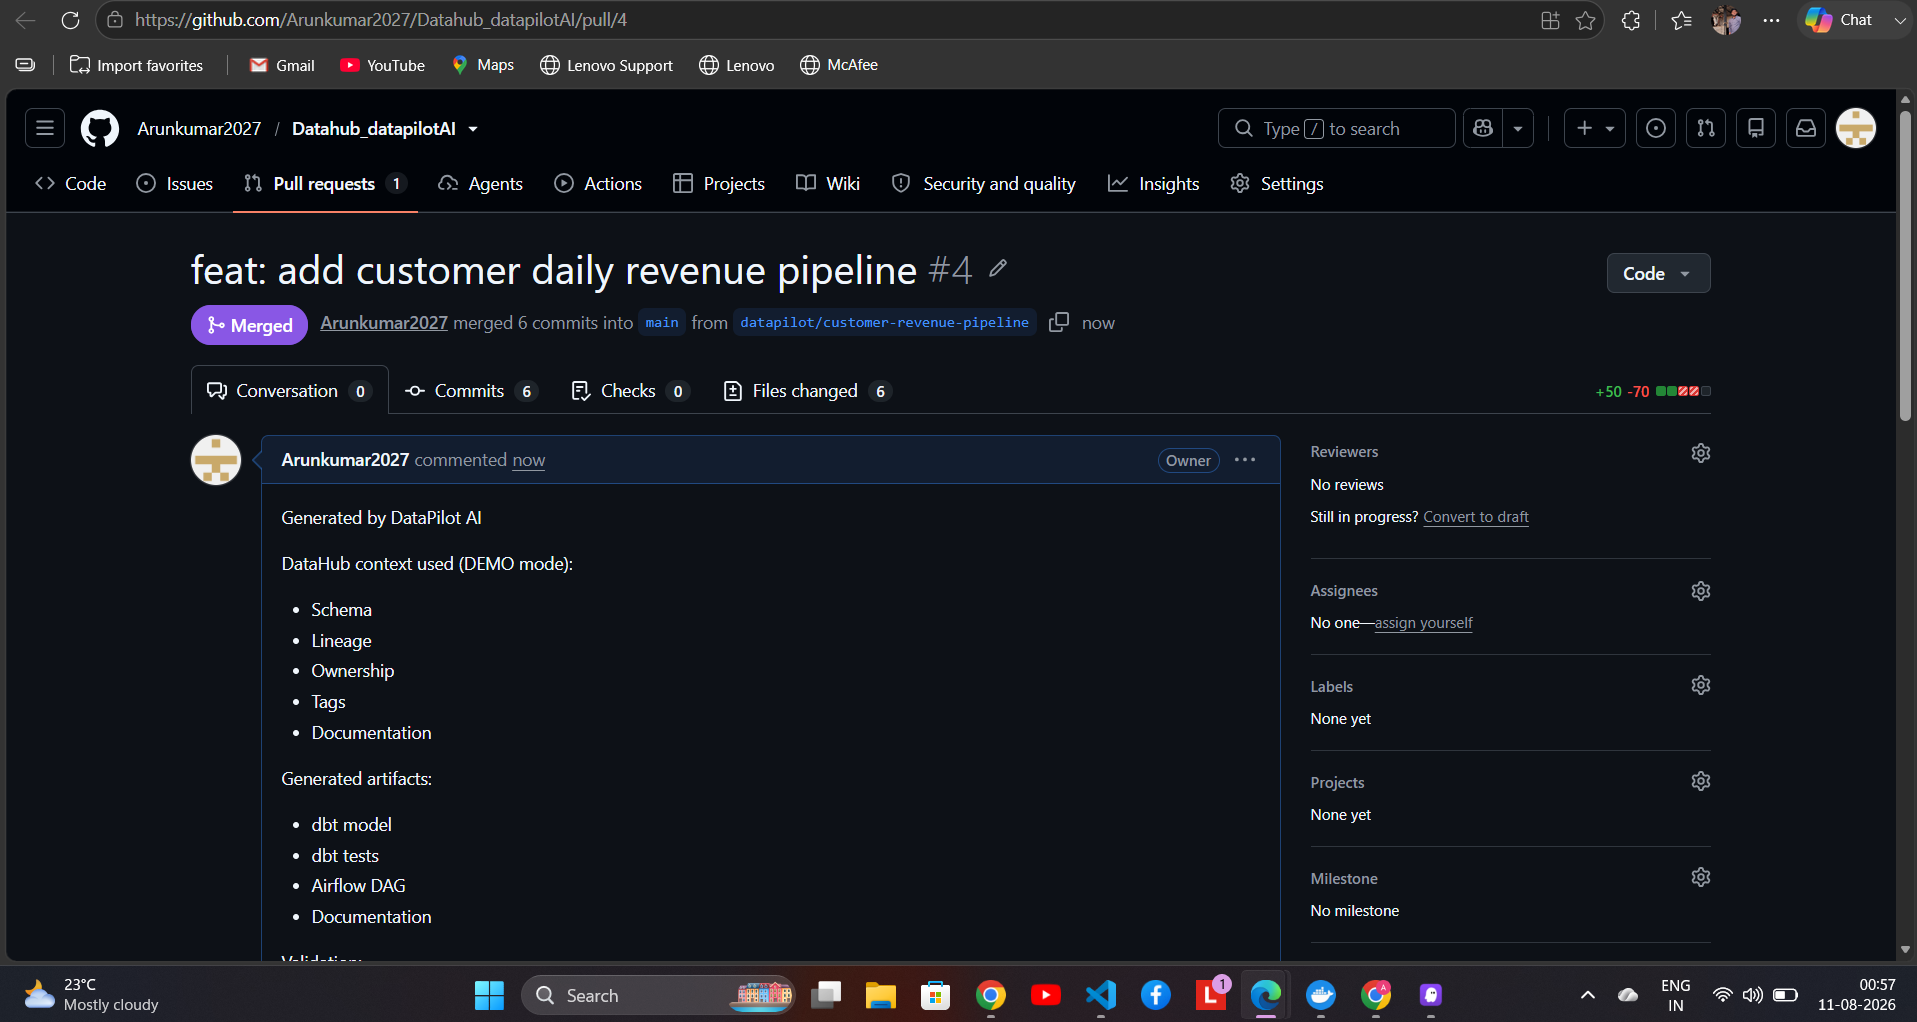Click the Projects gear icon in sidebar
Image resolution: width=1917 pixels, height=1022 pixels.
tap(1701, 781)
